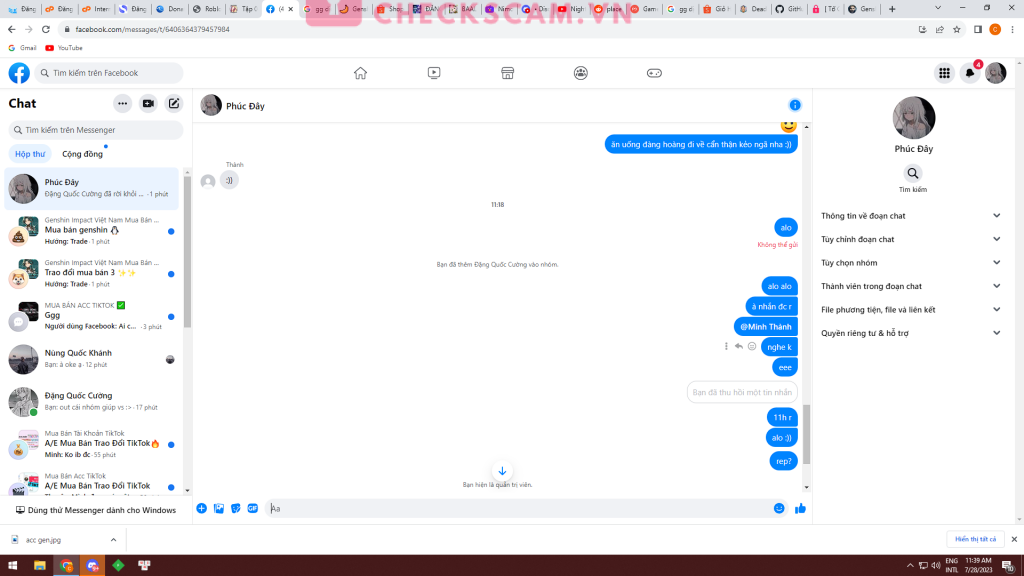Click the browser address bar URL
1024x576 pixels.
[x=152, y=29]
